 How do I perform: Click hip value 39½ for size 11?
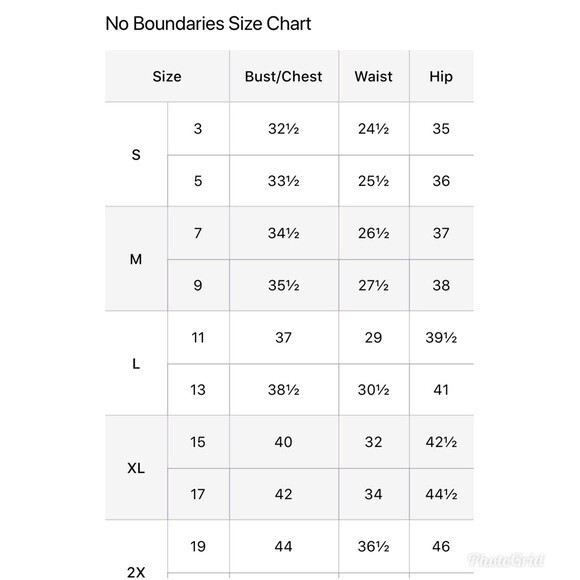click(x=441, y=338)
